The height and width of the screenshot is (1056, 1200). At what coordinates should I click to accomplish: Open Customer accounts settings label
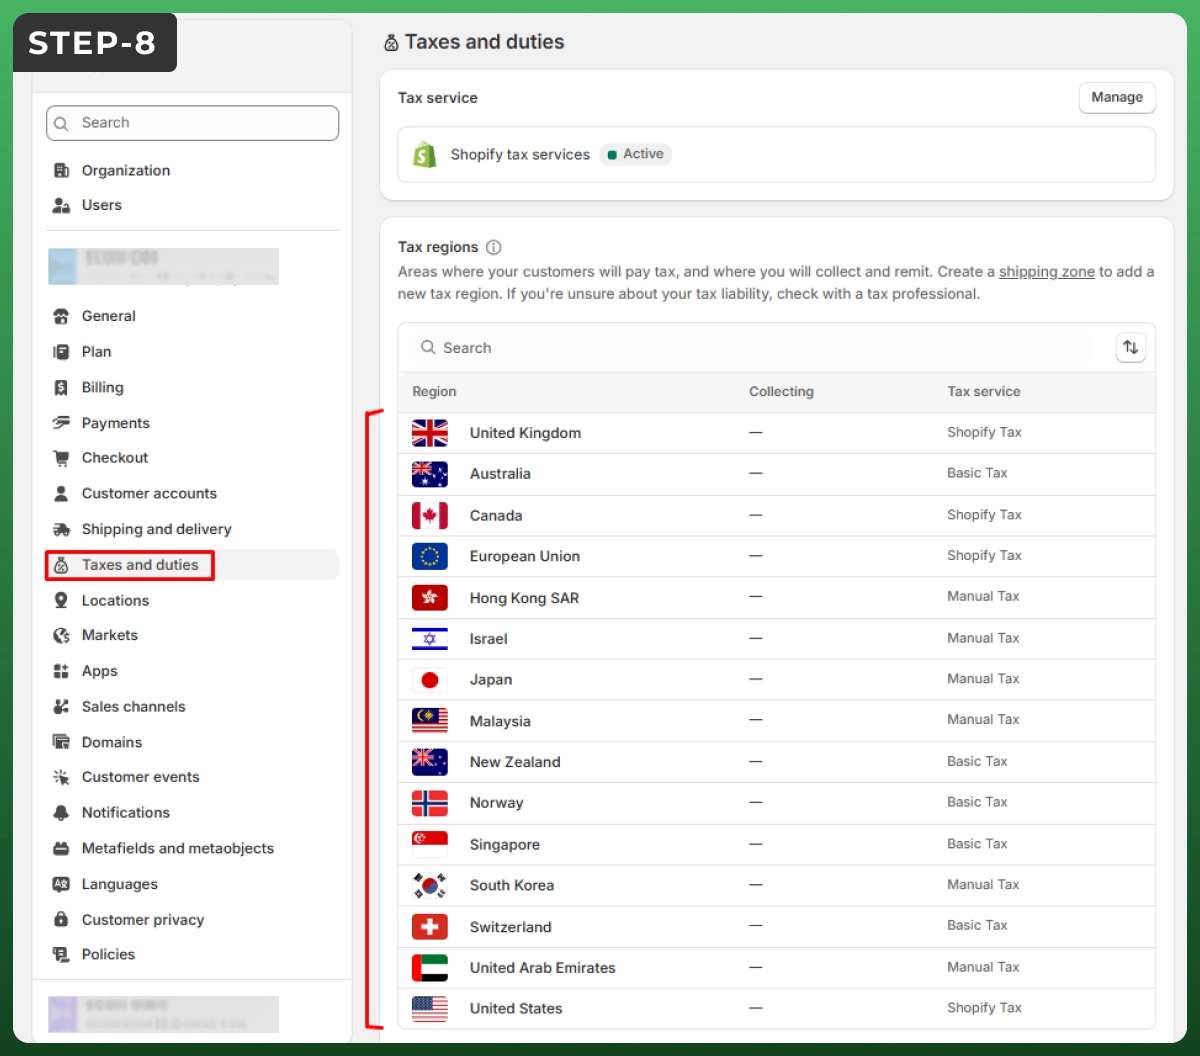[149, 494]
